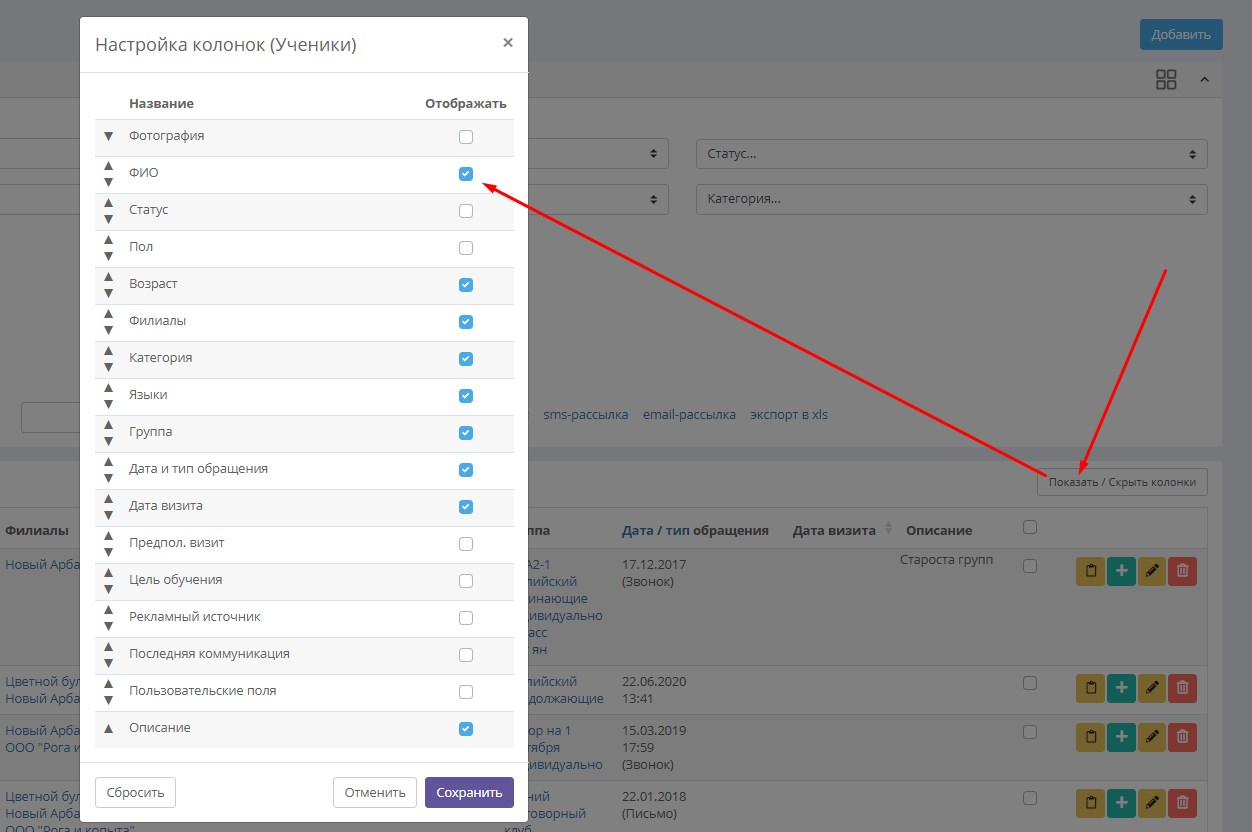Click green plus icon in the 17.12.2017 row
Screen dimensions: 1252x832
pos(1121,571)
